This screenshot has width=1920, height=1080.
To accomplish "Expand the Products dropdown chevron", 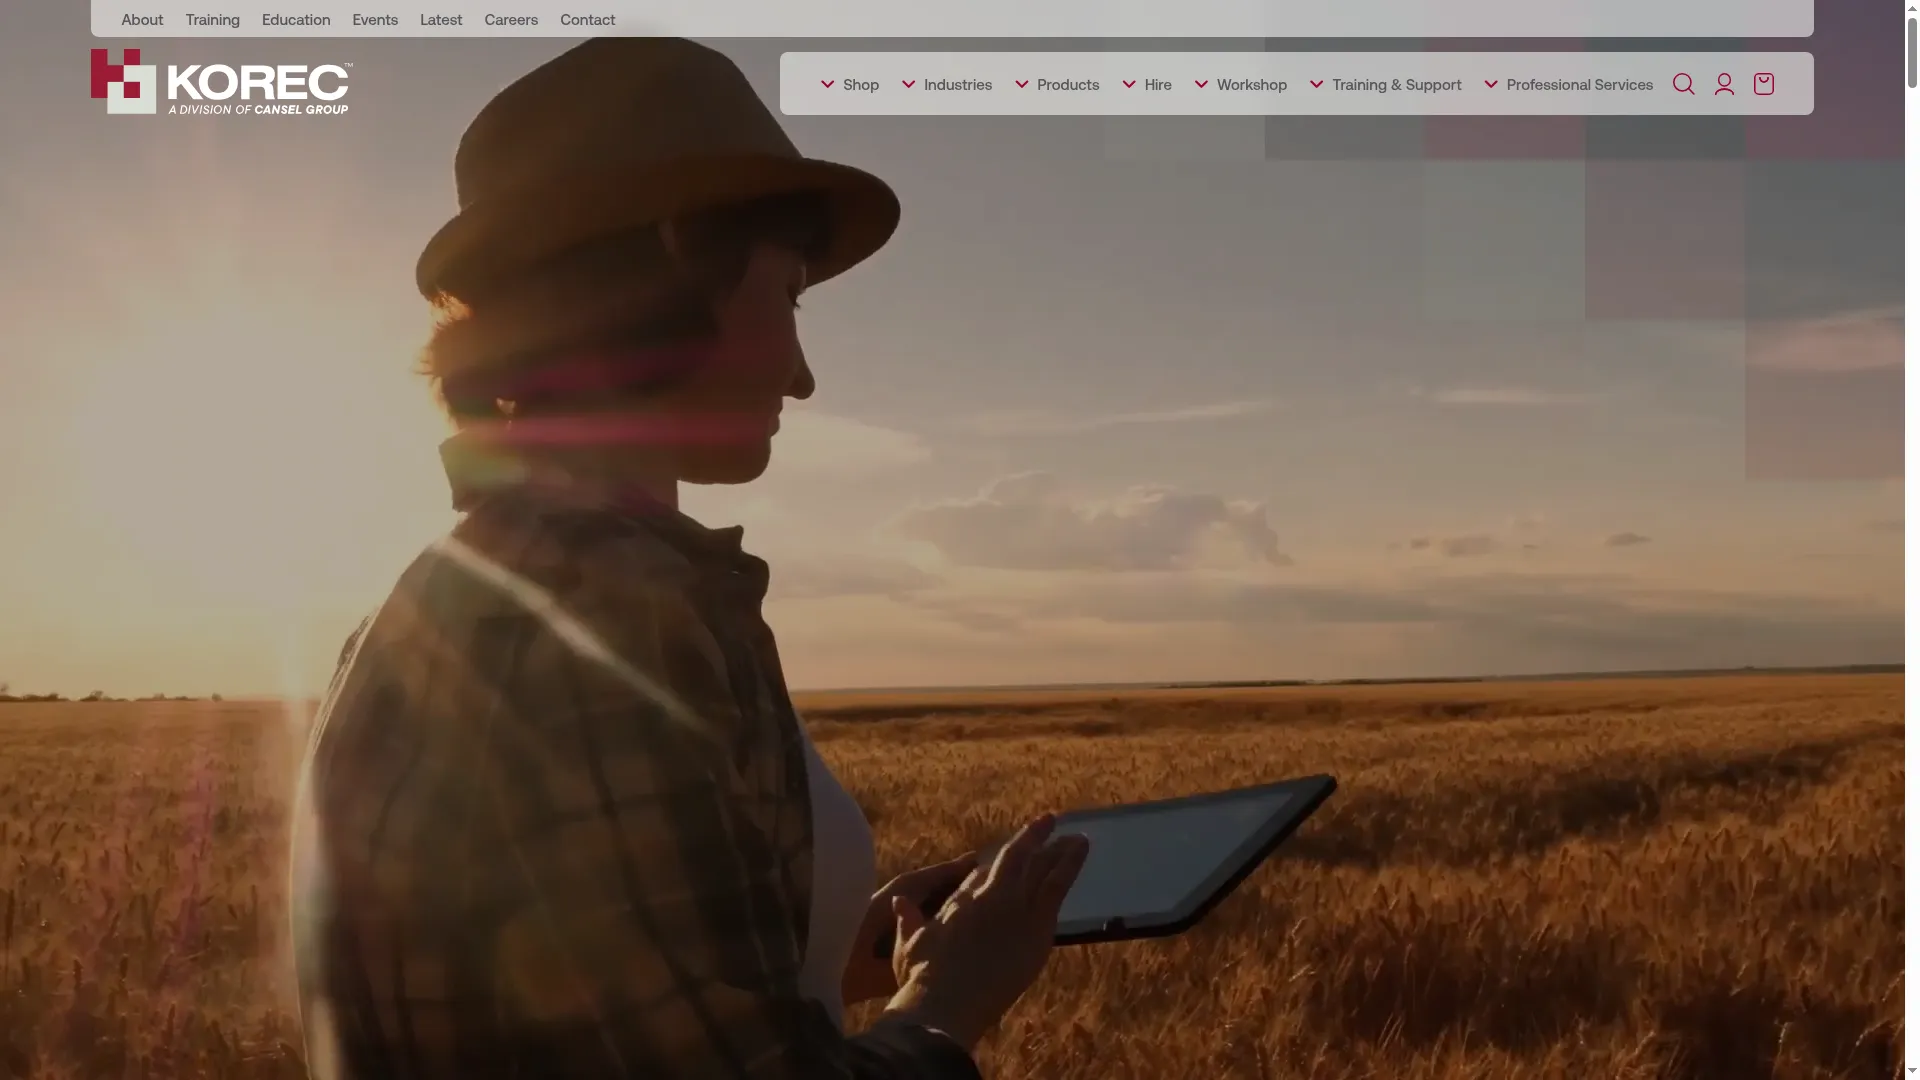I will (1021, 84).
